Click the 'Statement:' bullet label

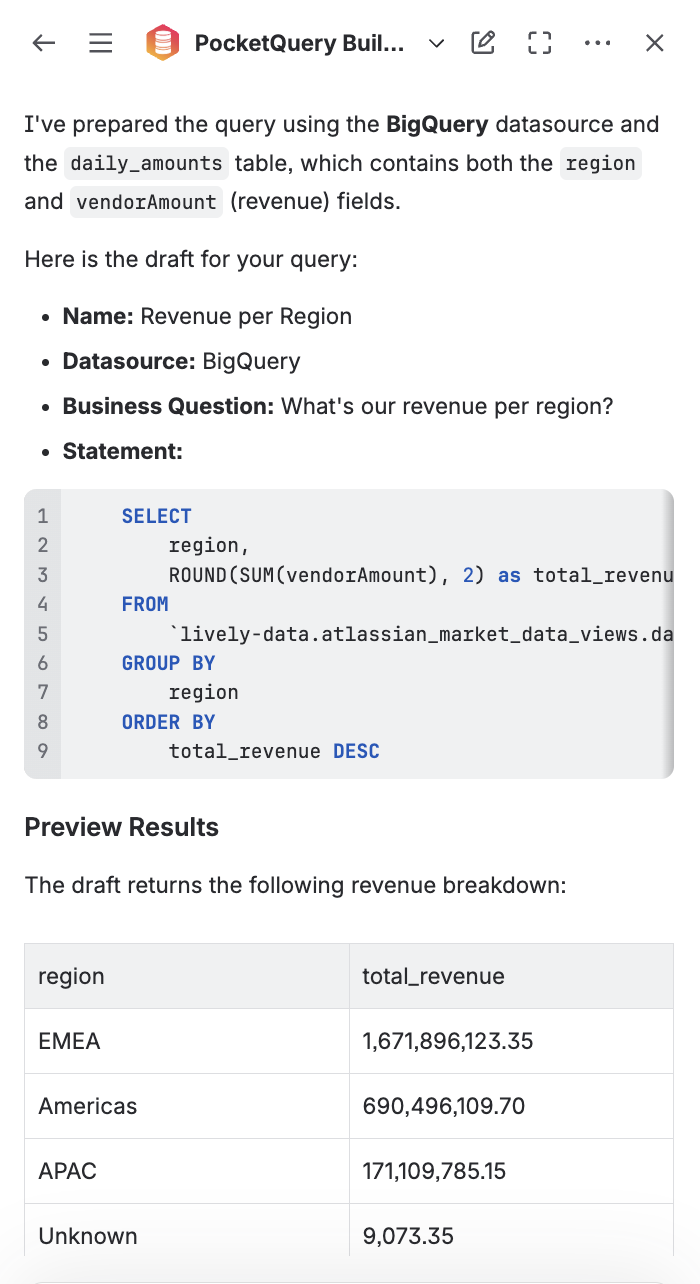click(122, 451)
